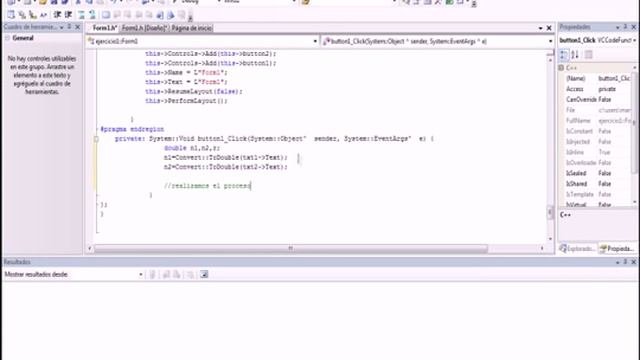Click the clear bookmarks toolbar icon

pyautogui.click(x=181, y=15)
